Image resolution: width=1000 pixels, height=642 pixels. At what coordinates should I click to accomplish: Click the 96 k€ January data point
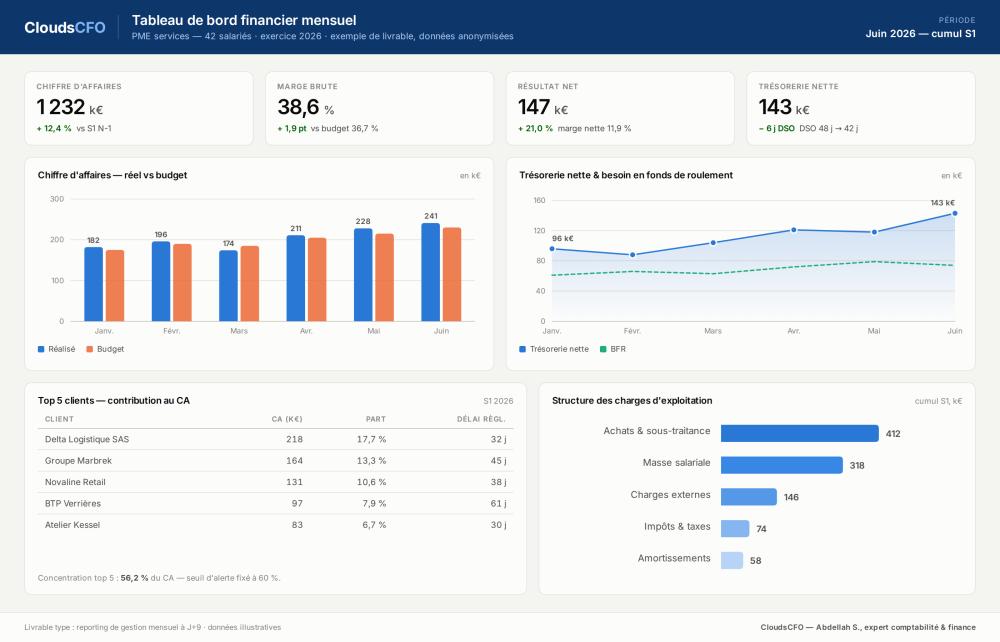click(552, 249)
